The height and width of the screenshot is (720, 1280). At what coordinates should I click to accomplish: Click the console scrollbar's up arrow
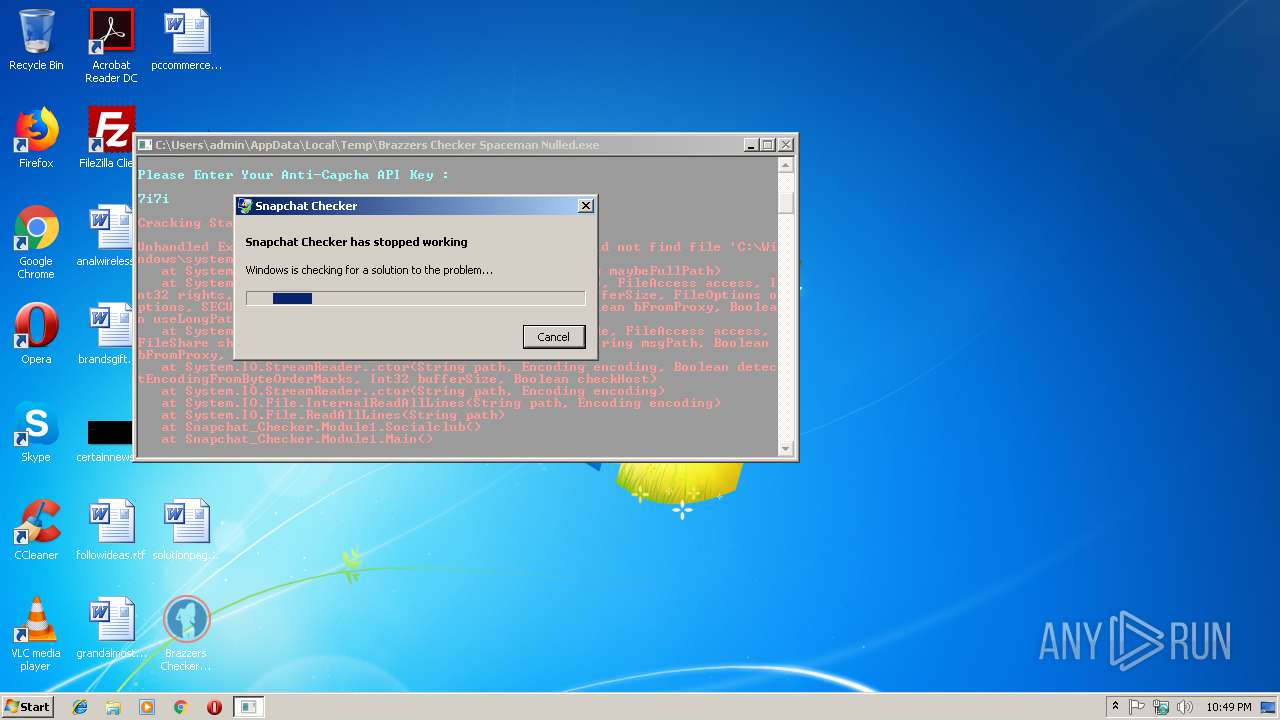[786, 164]
